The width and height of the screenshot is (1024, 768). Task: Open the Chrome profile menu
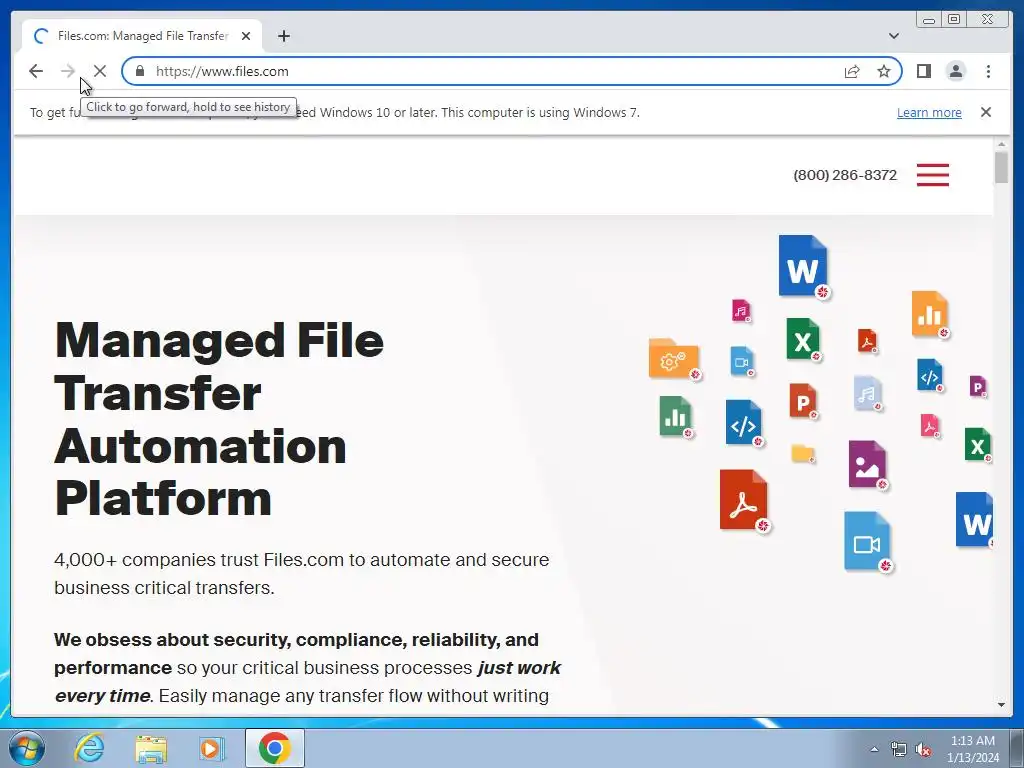955,71
